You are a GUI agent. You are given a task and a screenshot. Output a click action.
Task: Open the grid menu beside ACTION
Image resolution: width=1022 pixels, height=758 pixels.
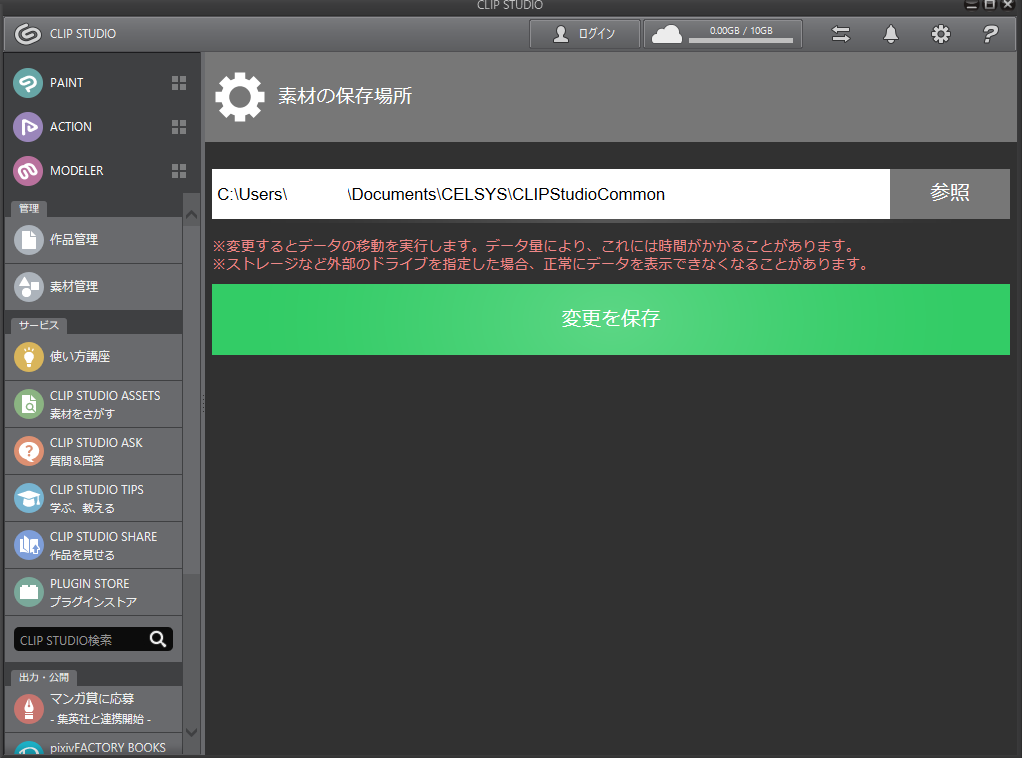(179, 127)
